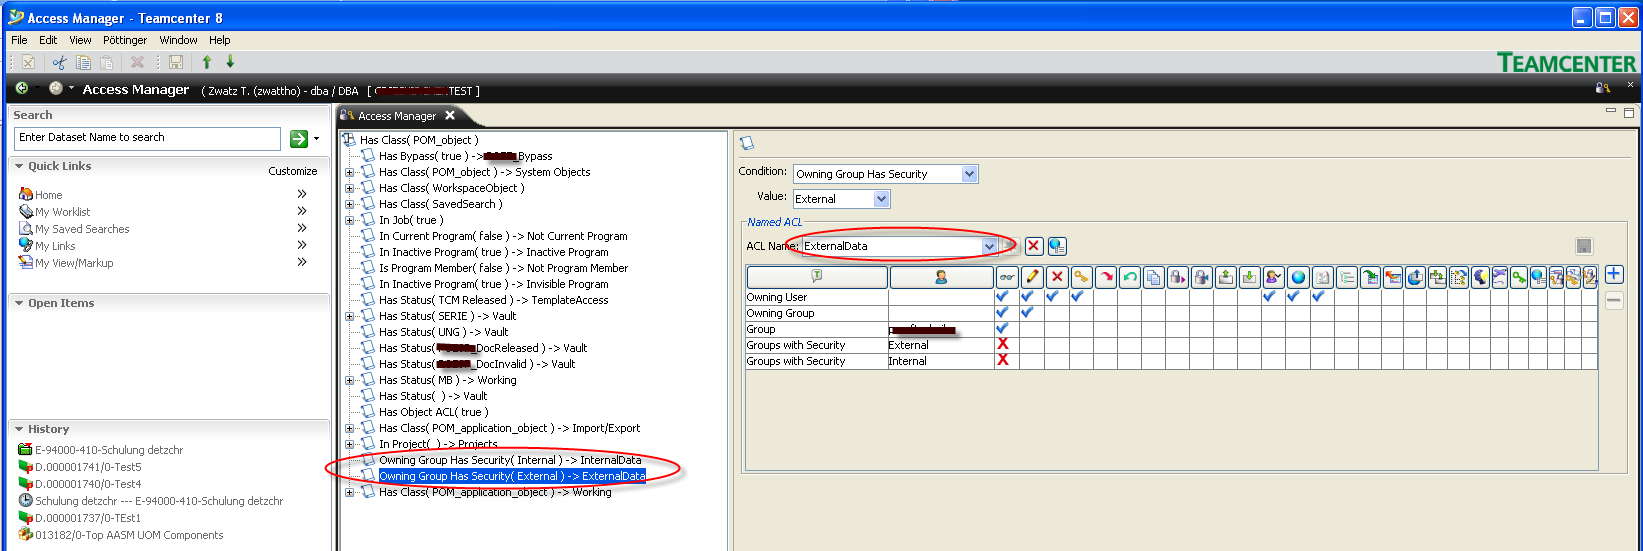Expand Has Class( WorkspaceObject ) tree node
Image resolution: width=1643 pixels, height=551 pixels.
349,188
